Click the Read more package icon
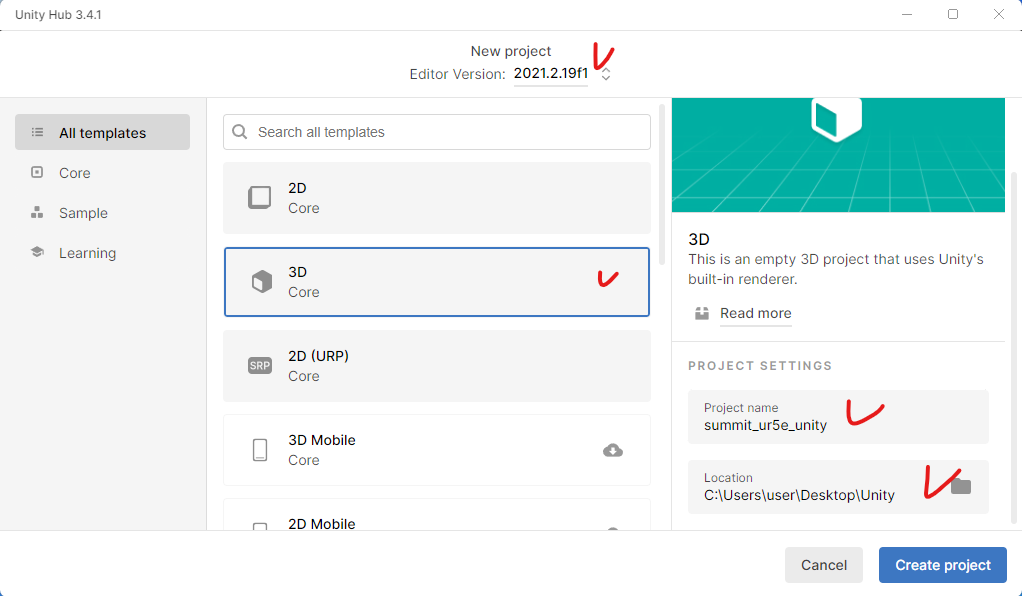The image size is (1022, 596). tap(701, 313)
